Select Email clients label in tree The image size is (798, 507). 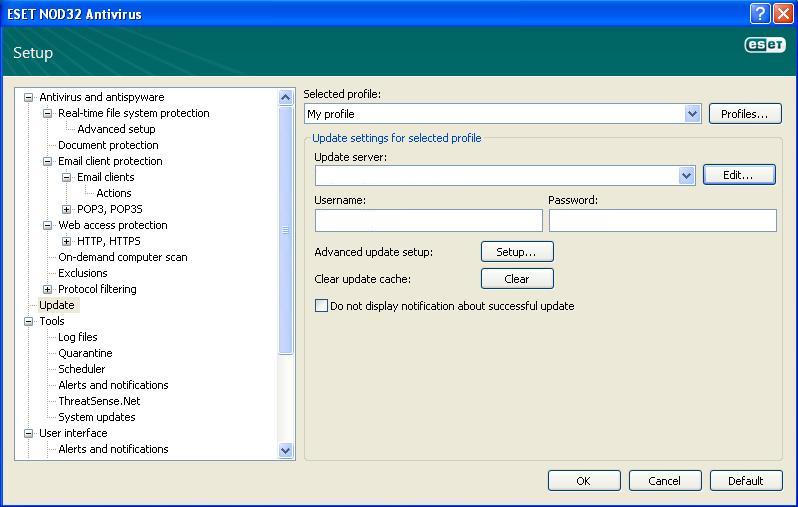(x=106, y=177)
